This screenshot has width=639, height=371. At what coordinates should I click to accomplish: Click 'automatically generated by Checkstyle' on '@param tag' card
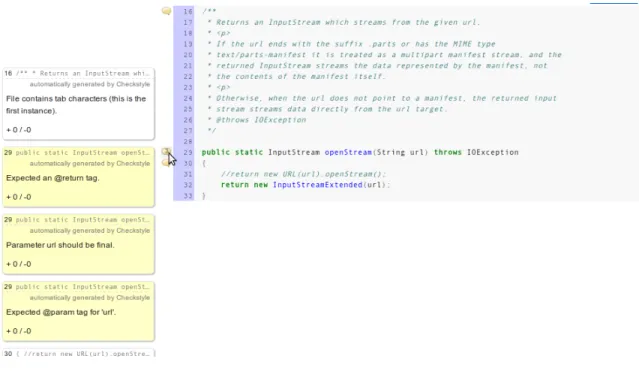90,298
